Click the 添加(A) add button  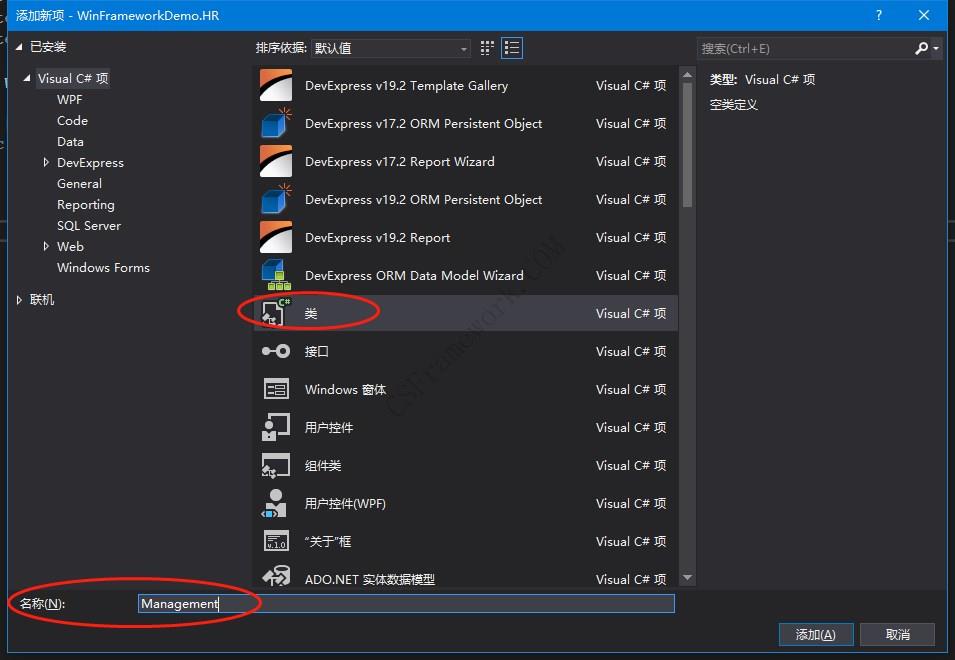[815, 635]
